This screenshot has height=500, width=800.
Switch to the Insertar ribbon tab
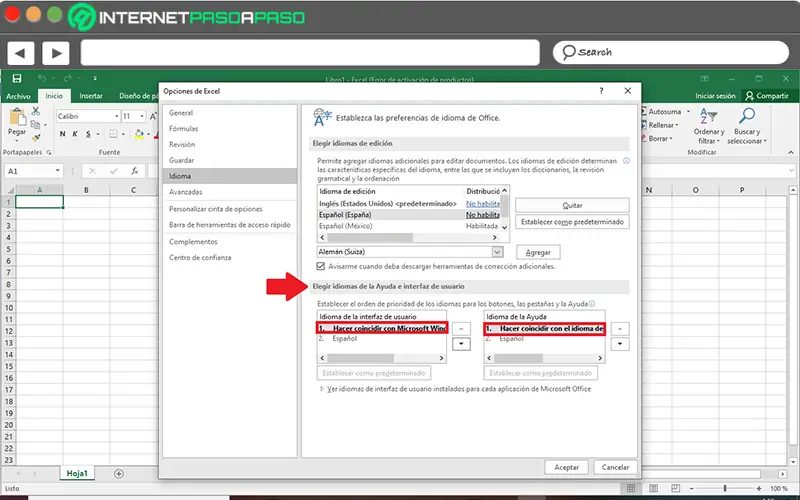click(91, 96)
